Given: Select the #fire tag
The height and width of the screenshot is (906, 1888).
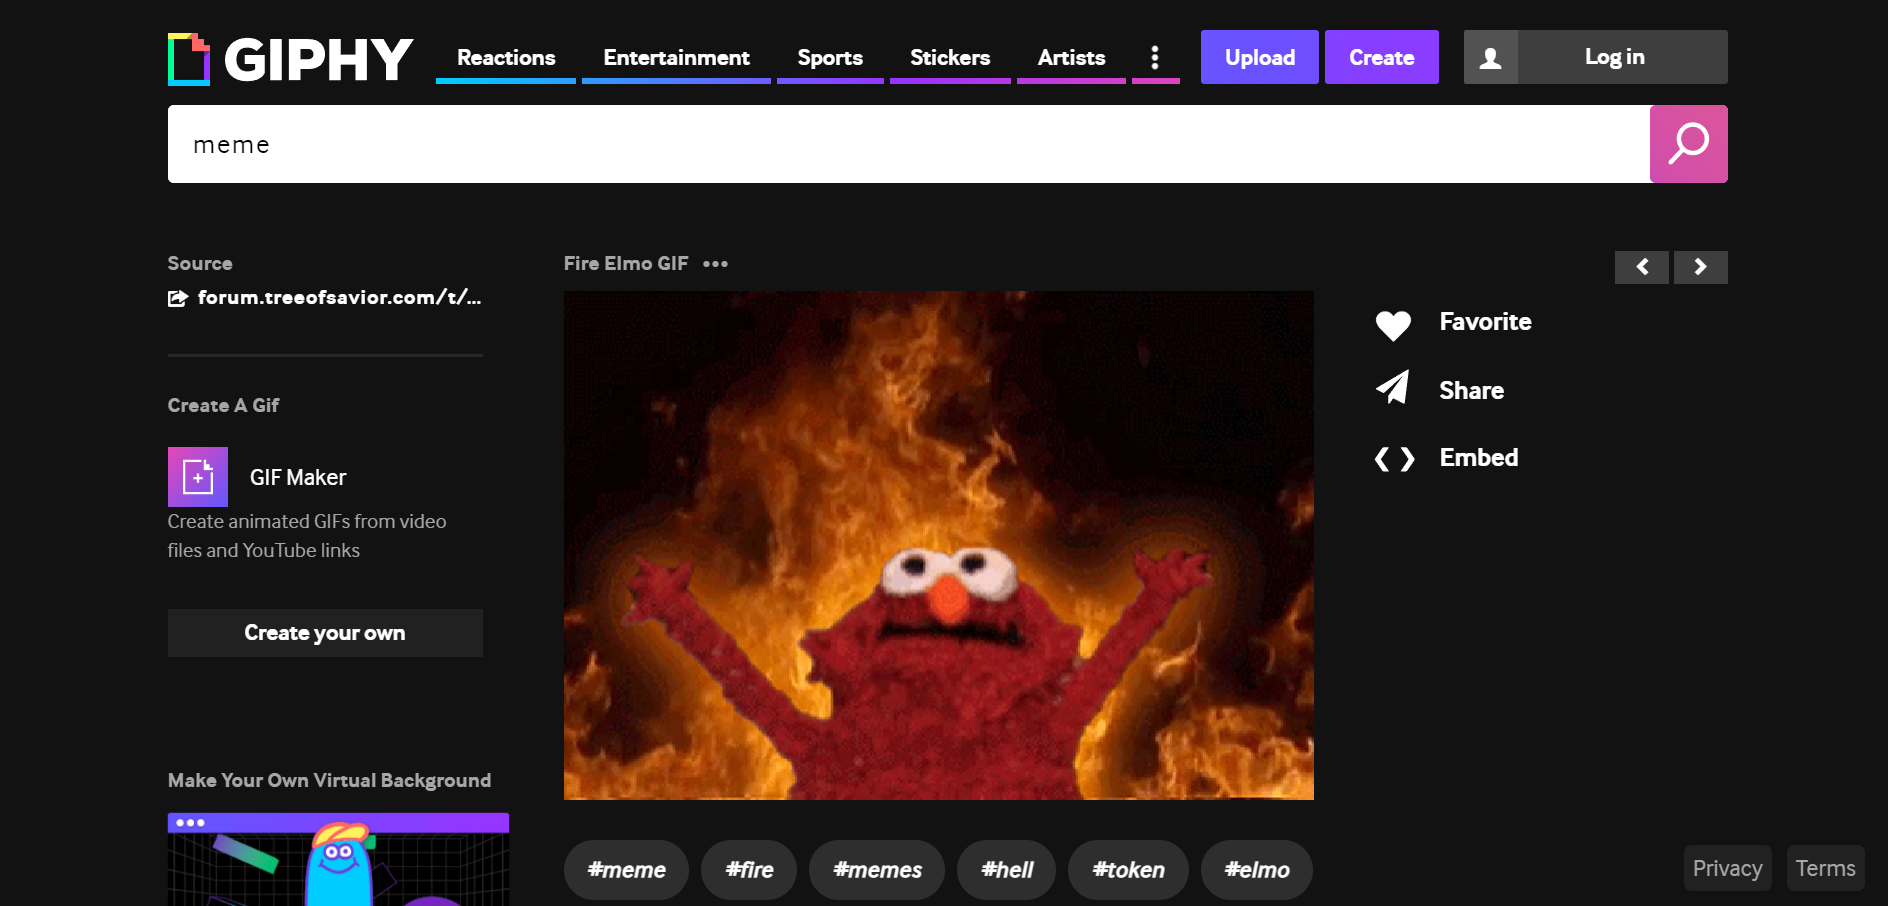Looking at the screenshot, I should 749,870.
